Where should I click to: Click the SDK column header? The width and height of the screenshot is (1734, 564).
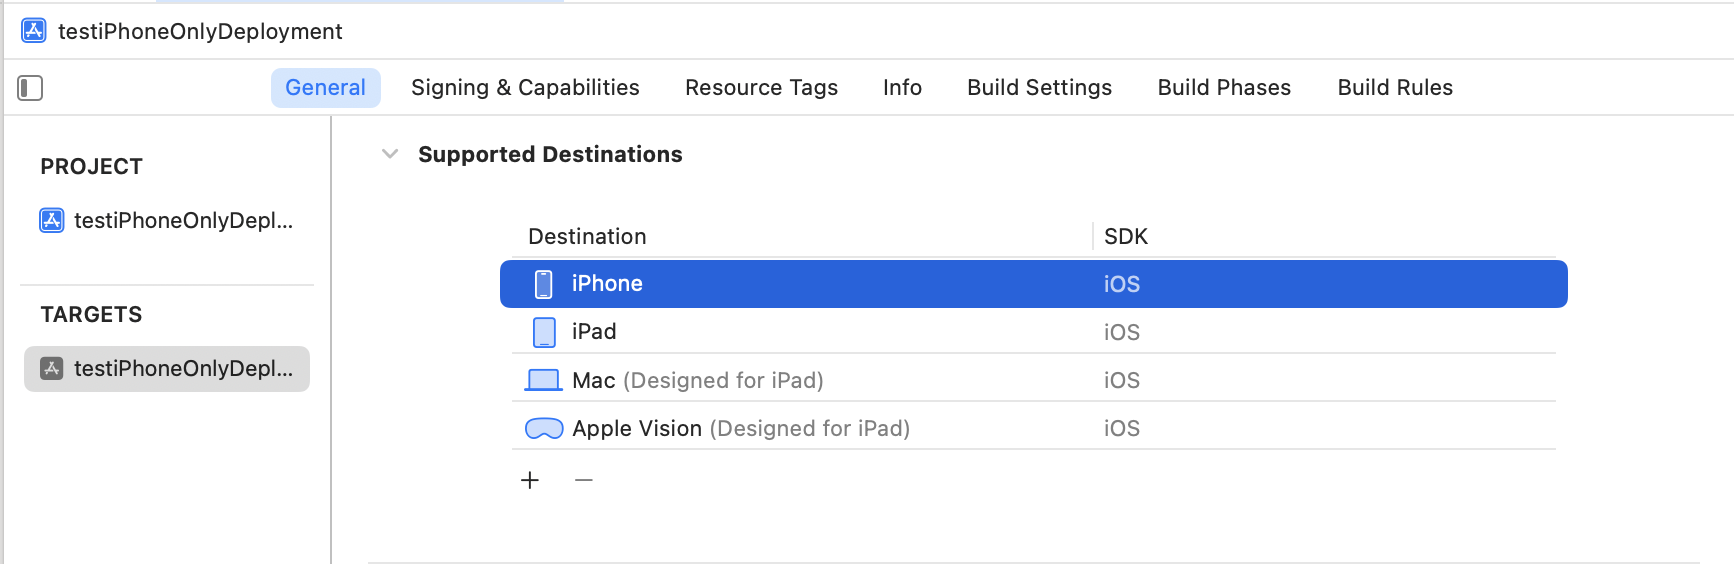(x=1126, y=237)
